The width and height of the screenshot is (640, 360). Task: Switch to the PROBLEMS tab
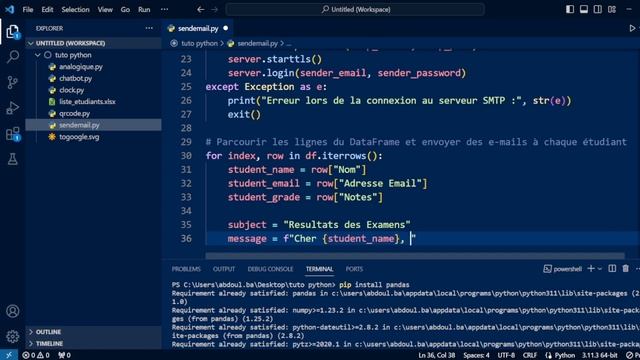[186, 269]
